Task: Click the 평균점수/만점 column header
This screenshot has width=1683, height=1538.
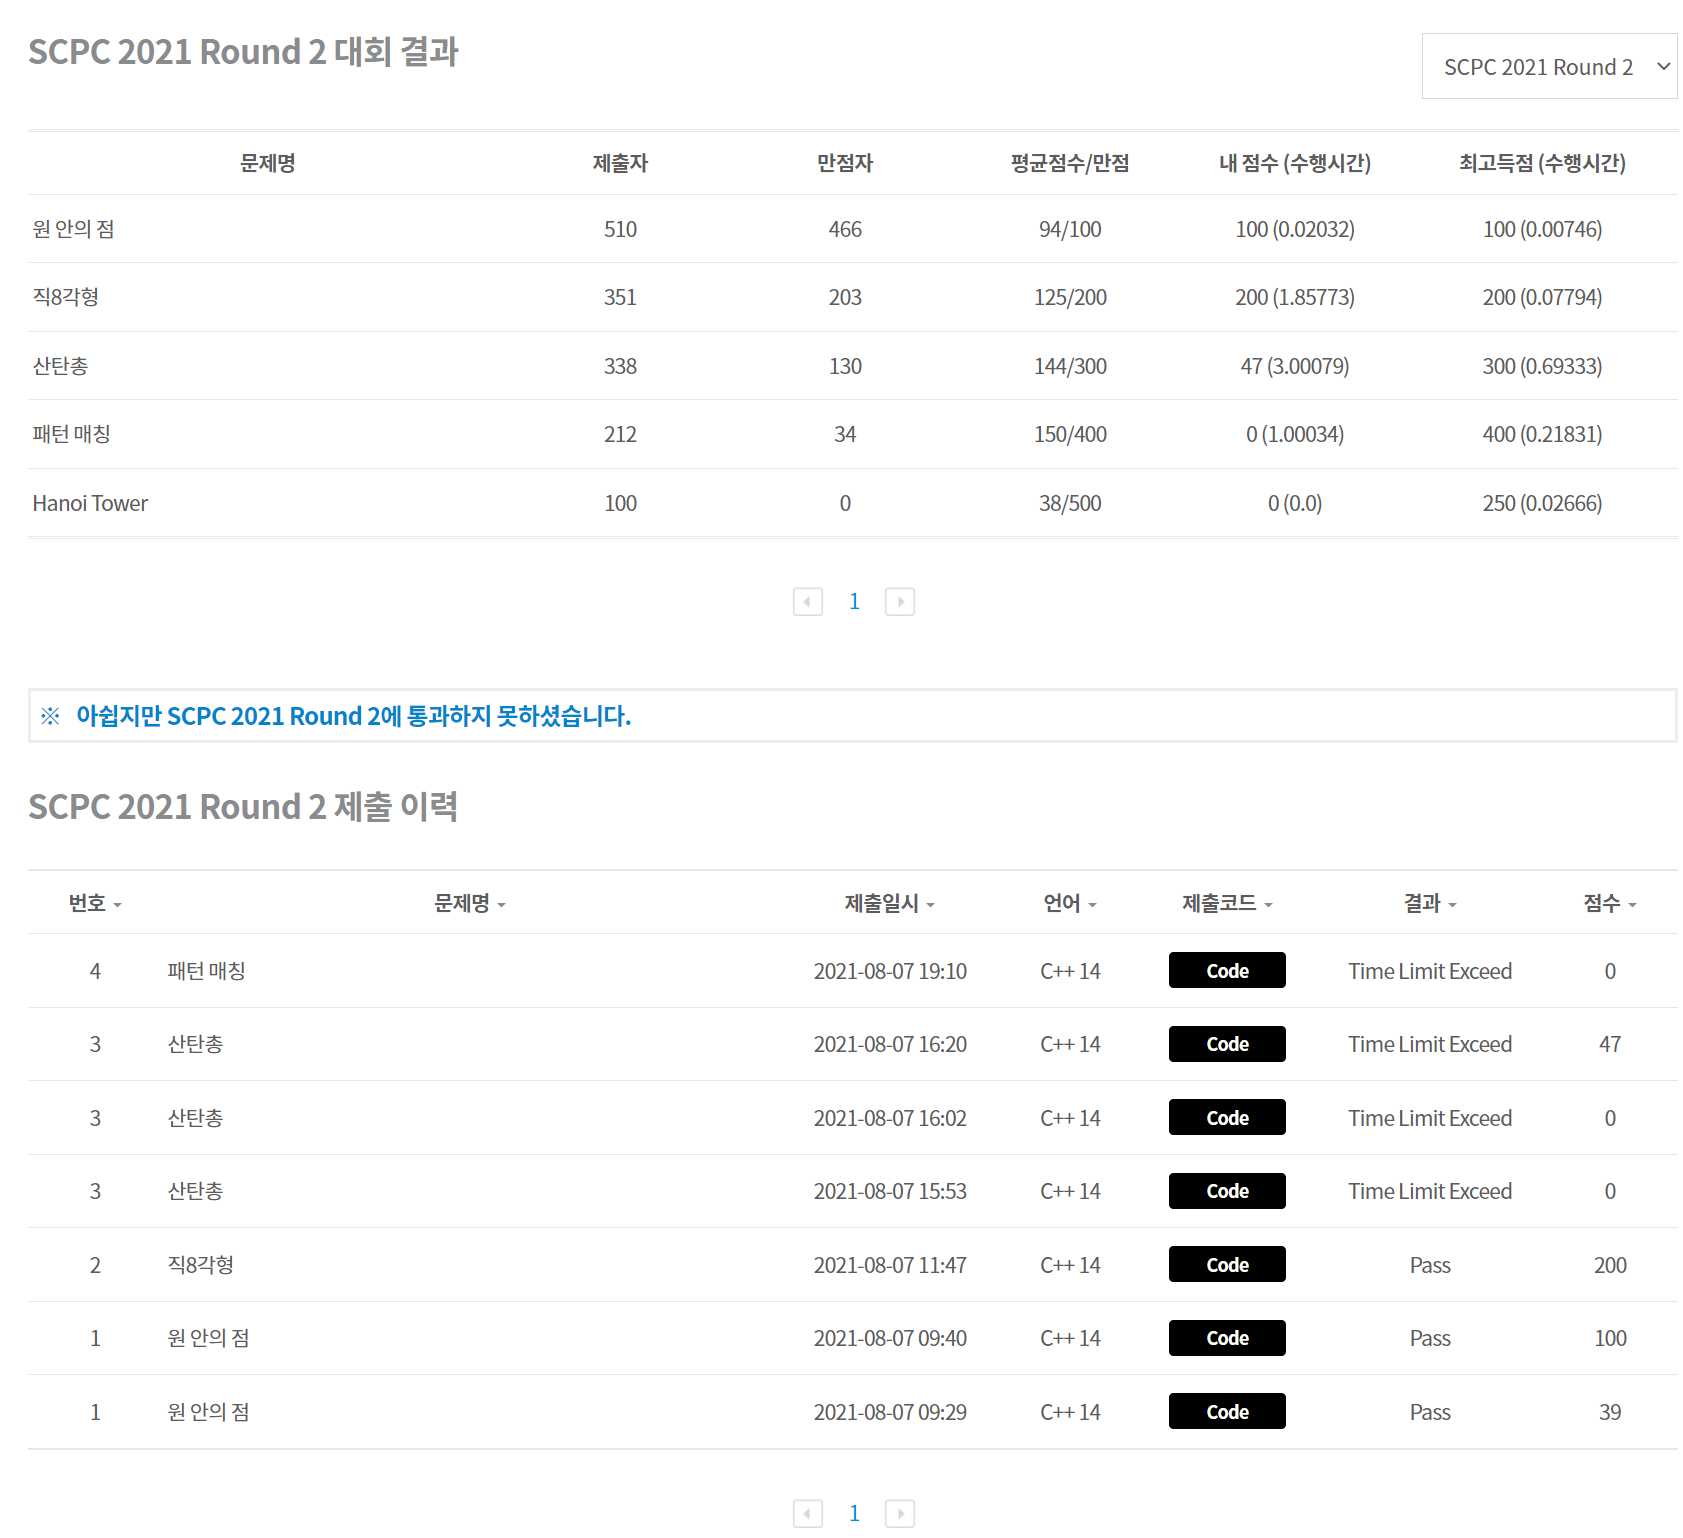Action: pos(1070,163)
